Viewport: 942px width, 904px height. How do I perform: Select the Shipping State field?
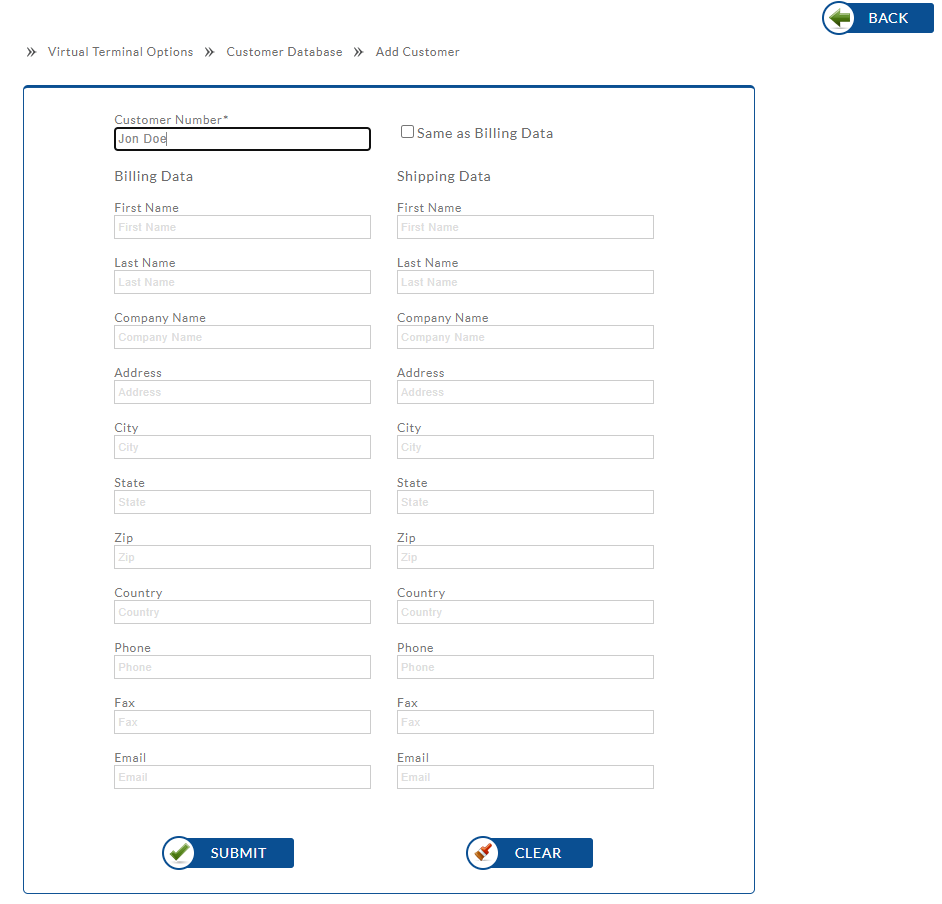[x=525, y=502]
